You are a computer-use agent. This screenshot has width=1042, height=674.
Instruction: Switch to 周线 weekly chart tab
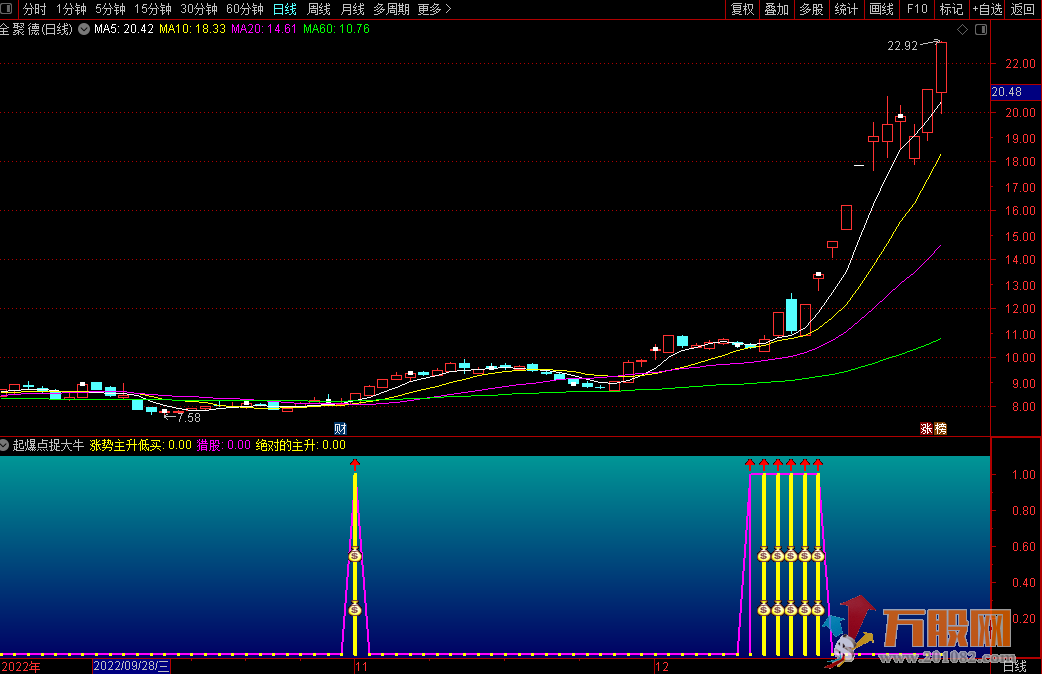click(x=318, y=9)
